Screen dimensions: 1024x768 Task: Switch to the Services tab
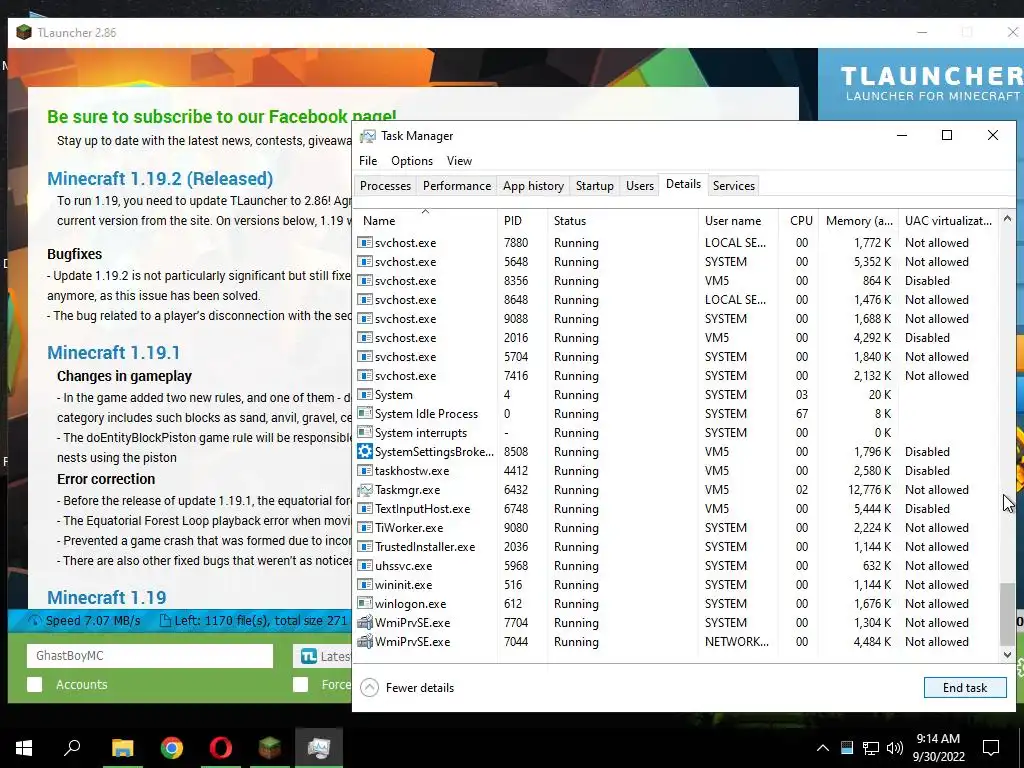point(733,186)
